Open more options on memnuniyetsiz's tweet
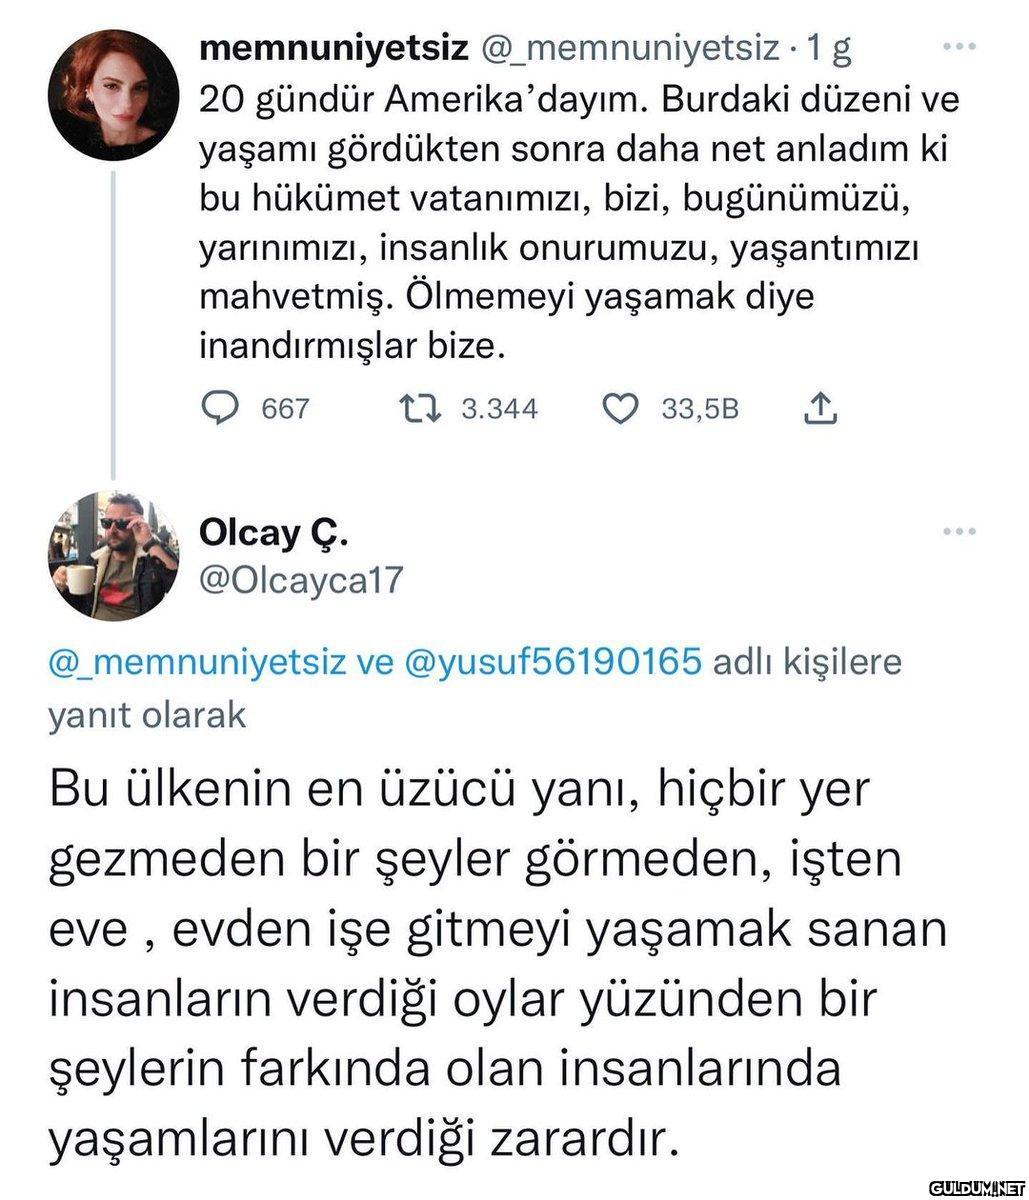 click(x=959, y=47)
